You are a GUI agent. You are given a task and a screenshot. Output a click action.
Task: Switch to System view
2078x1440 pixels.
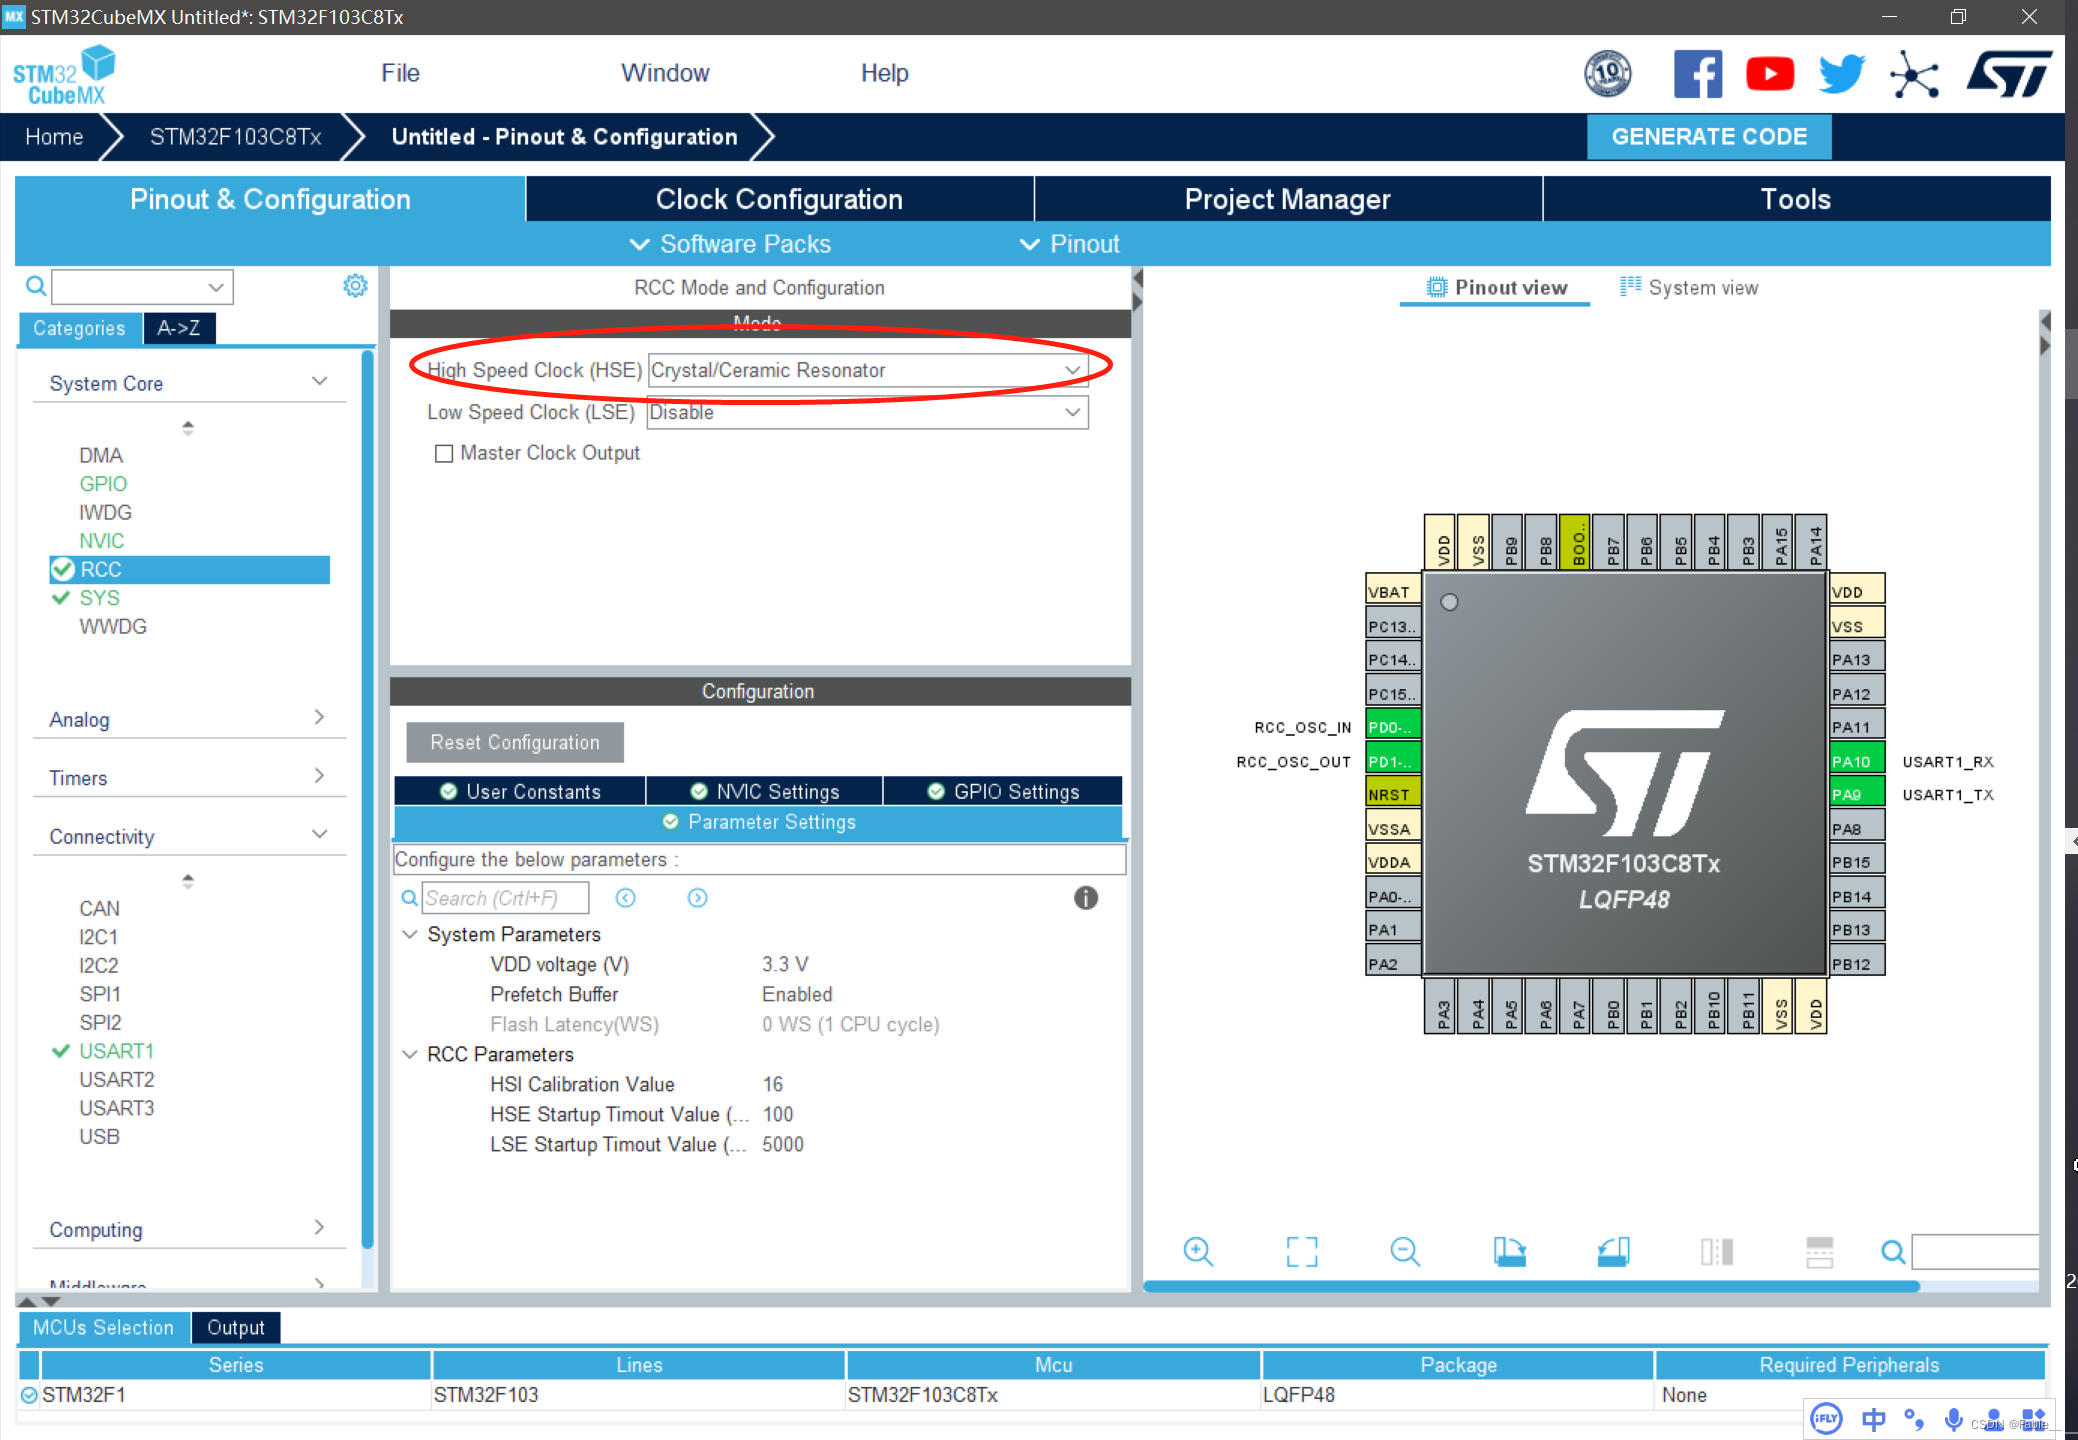click(1690, 288)
